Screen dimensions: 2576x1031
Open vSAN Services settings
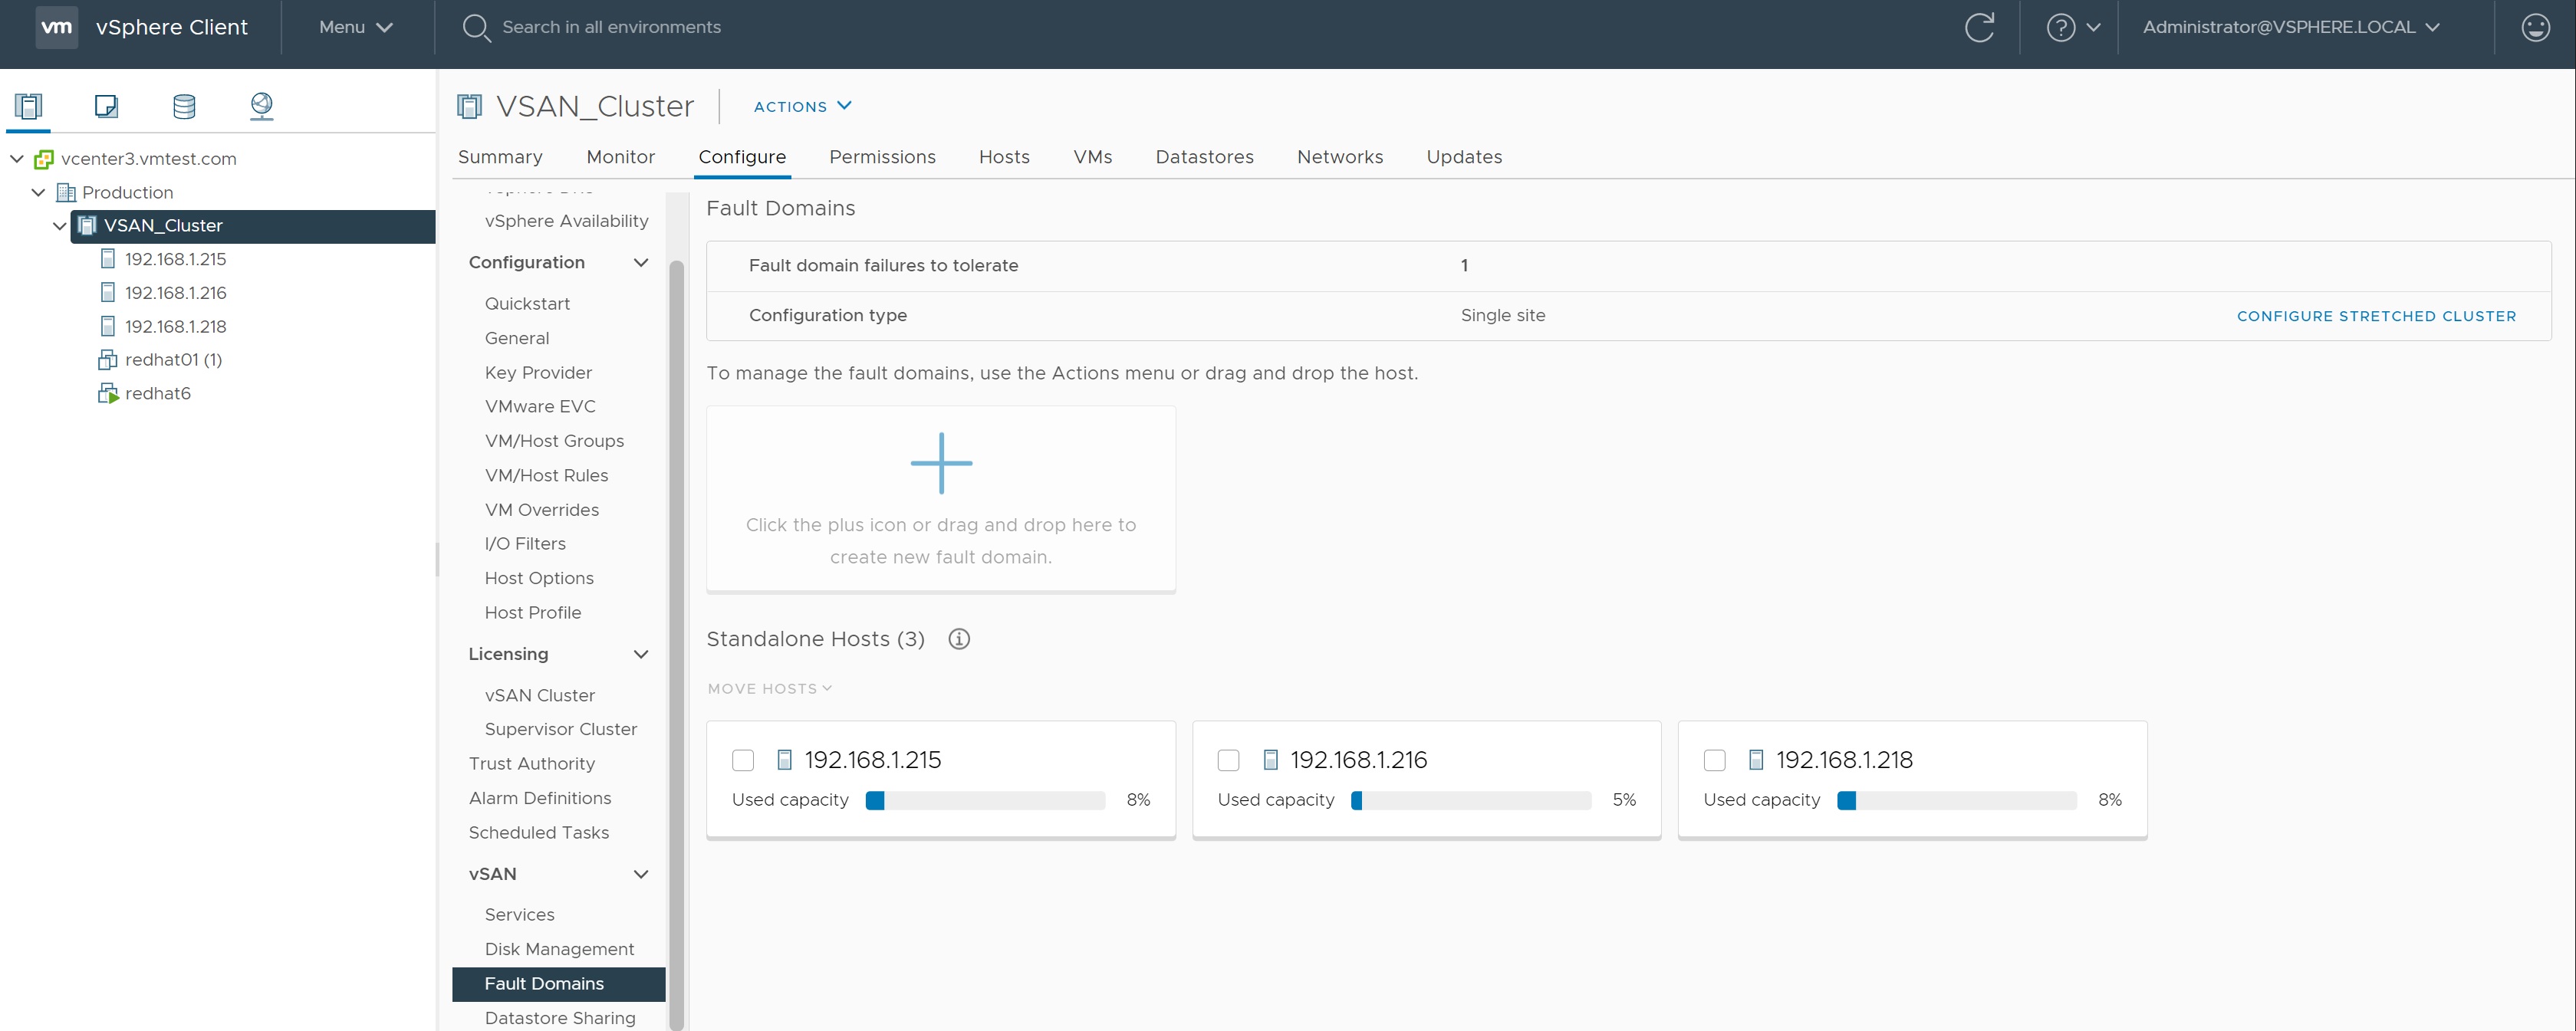[x=519, y=915]
